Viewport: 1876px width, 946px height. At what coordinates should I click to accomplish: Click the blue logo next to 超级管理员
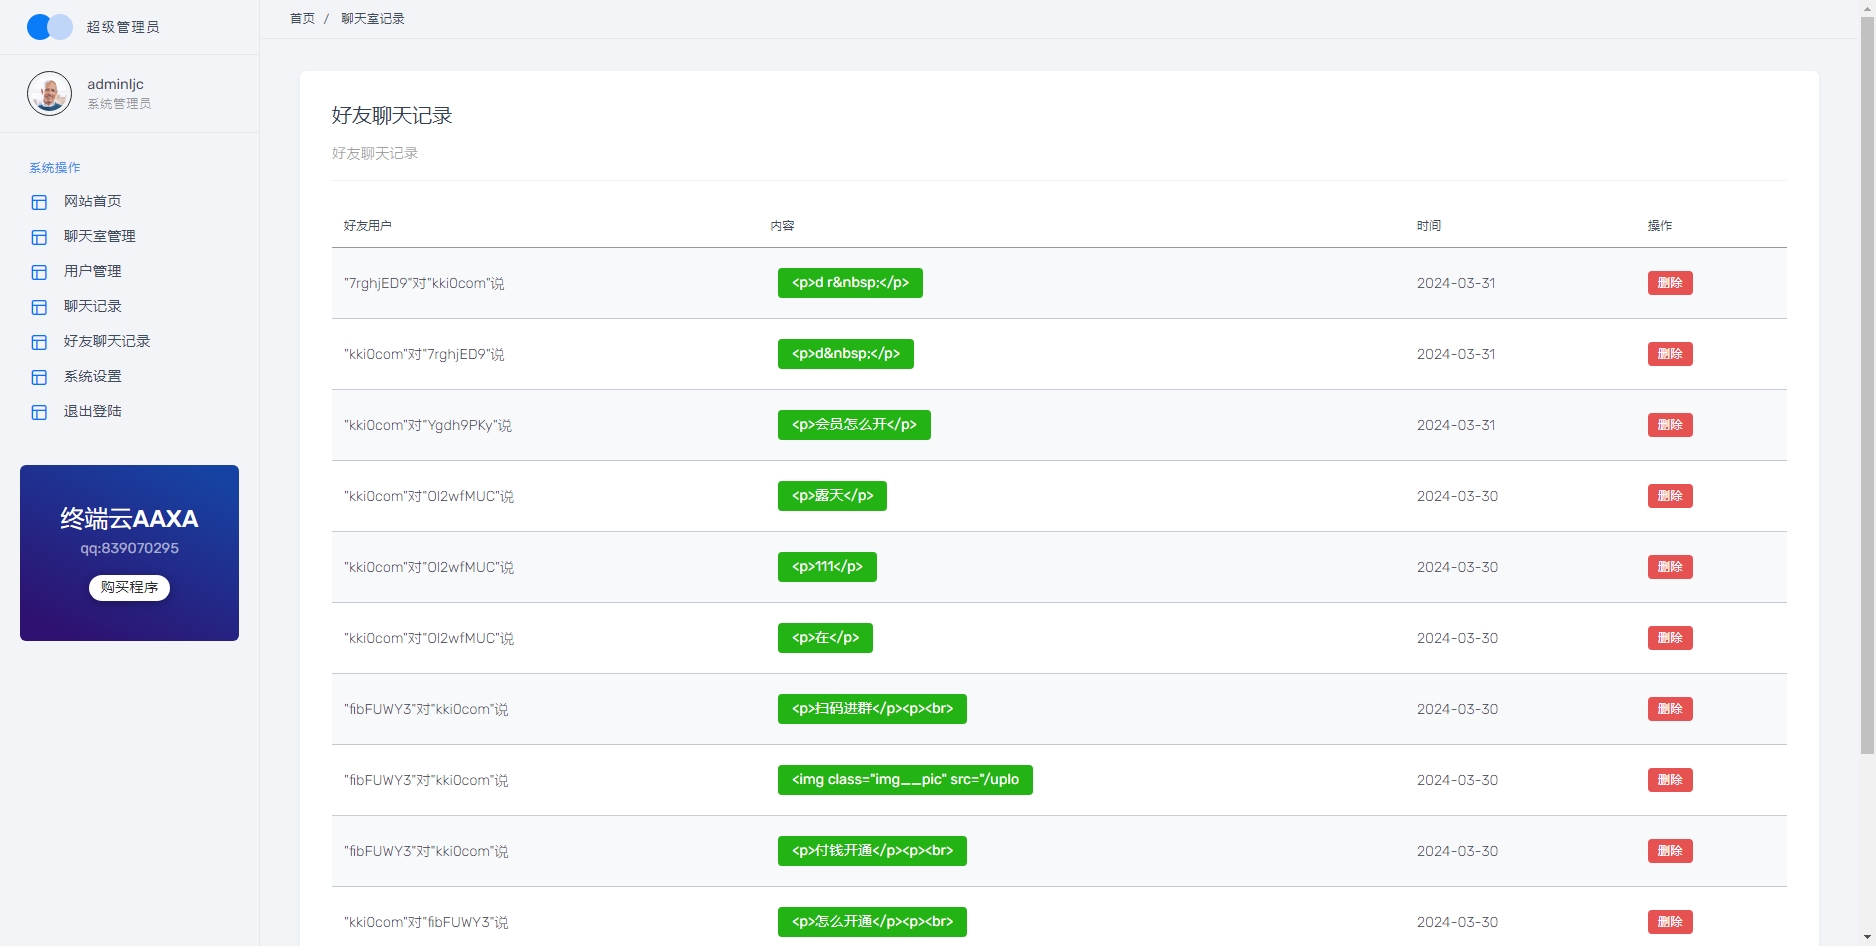(50, 27)
